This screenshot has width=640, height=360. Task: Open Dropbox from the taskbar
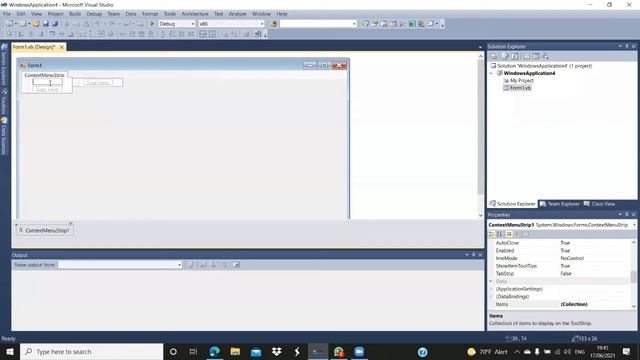(x=277, y=351)
